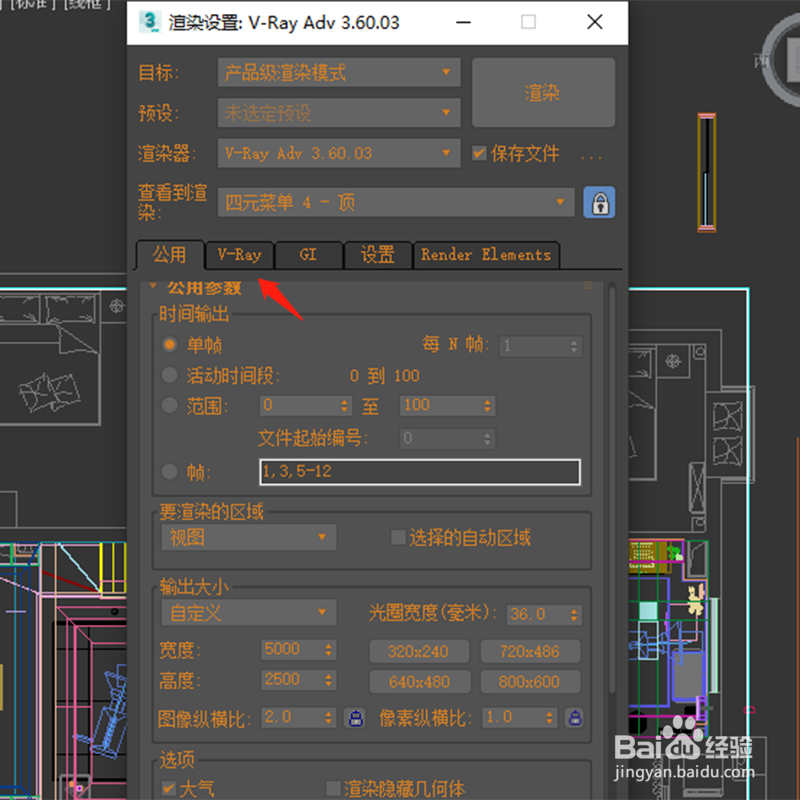
Task: Toggle the pixel aspect ratio lock icon
Action: [574, 718]
